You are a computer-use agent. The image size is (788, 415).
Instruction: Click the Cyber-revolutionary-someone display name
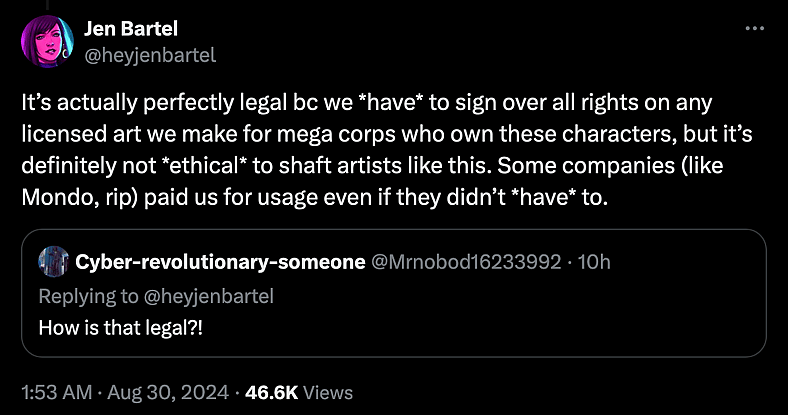220,262
